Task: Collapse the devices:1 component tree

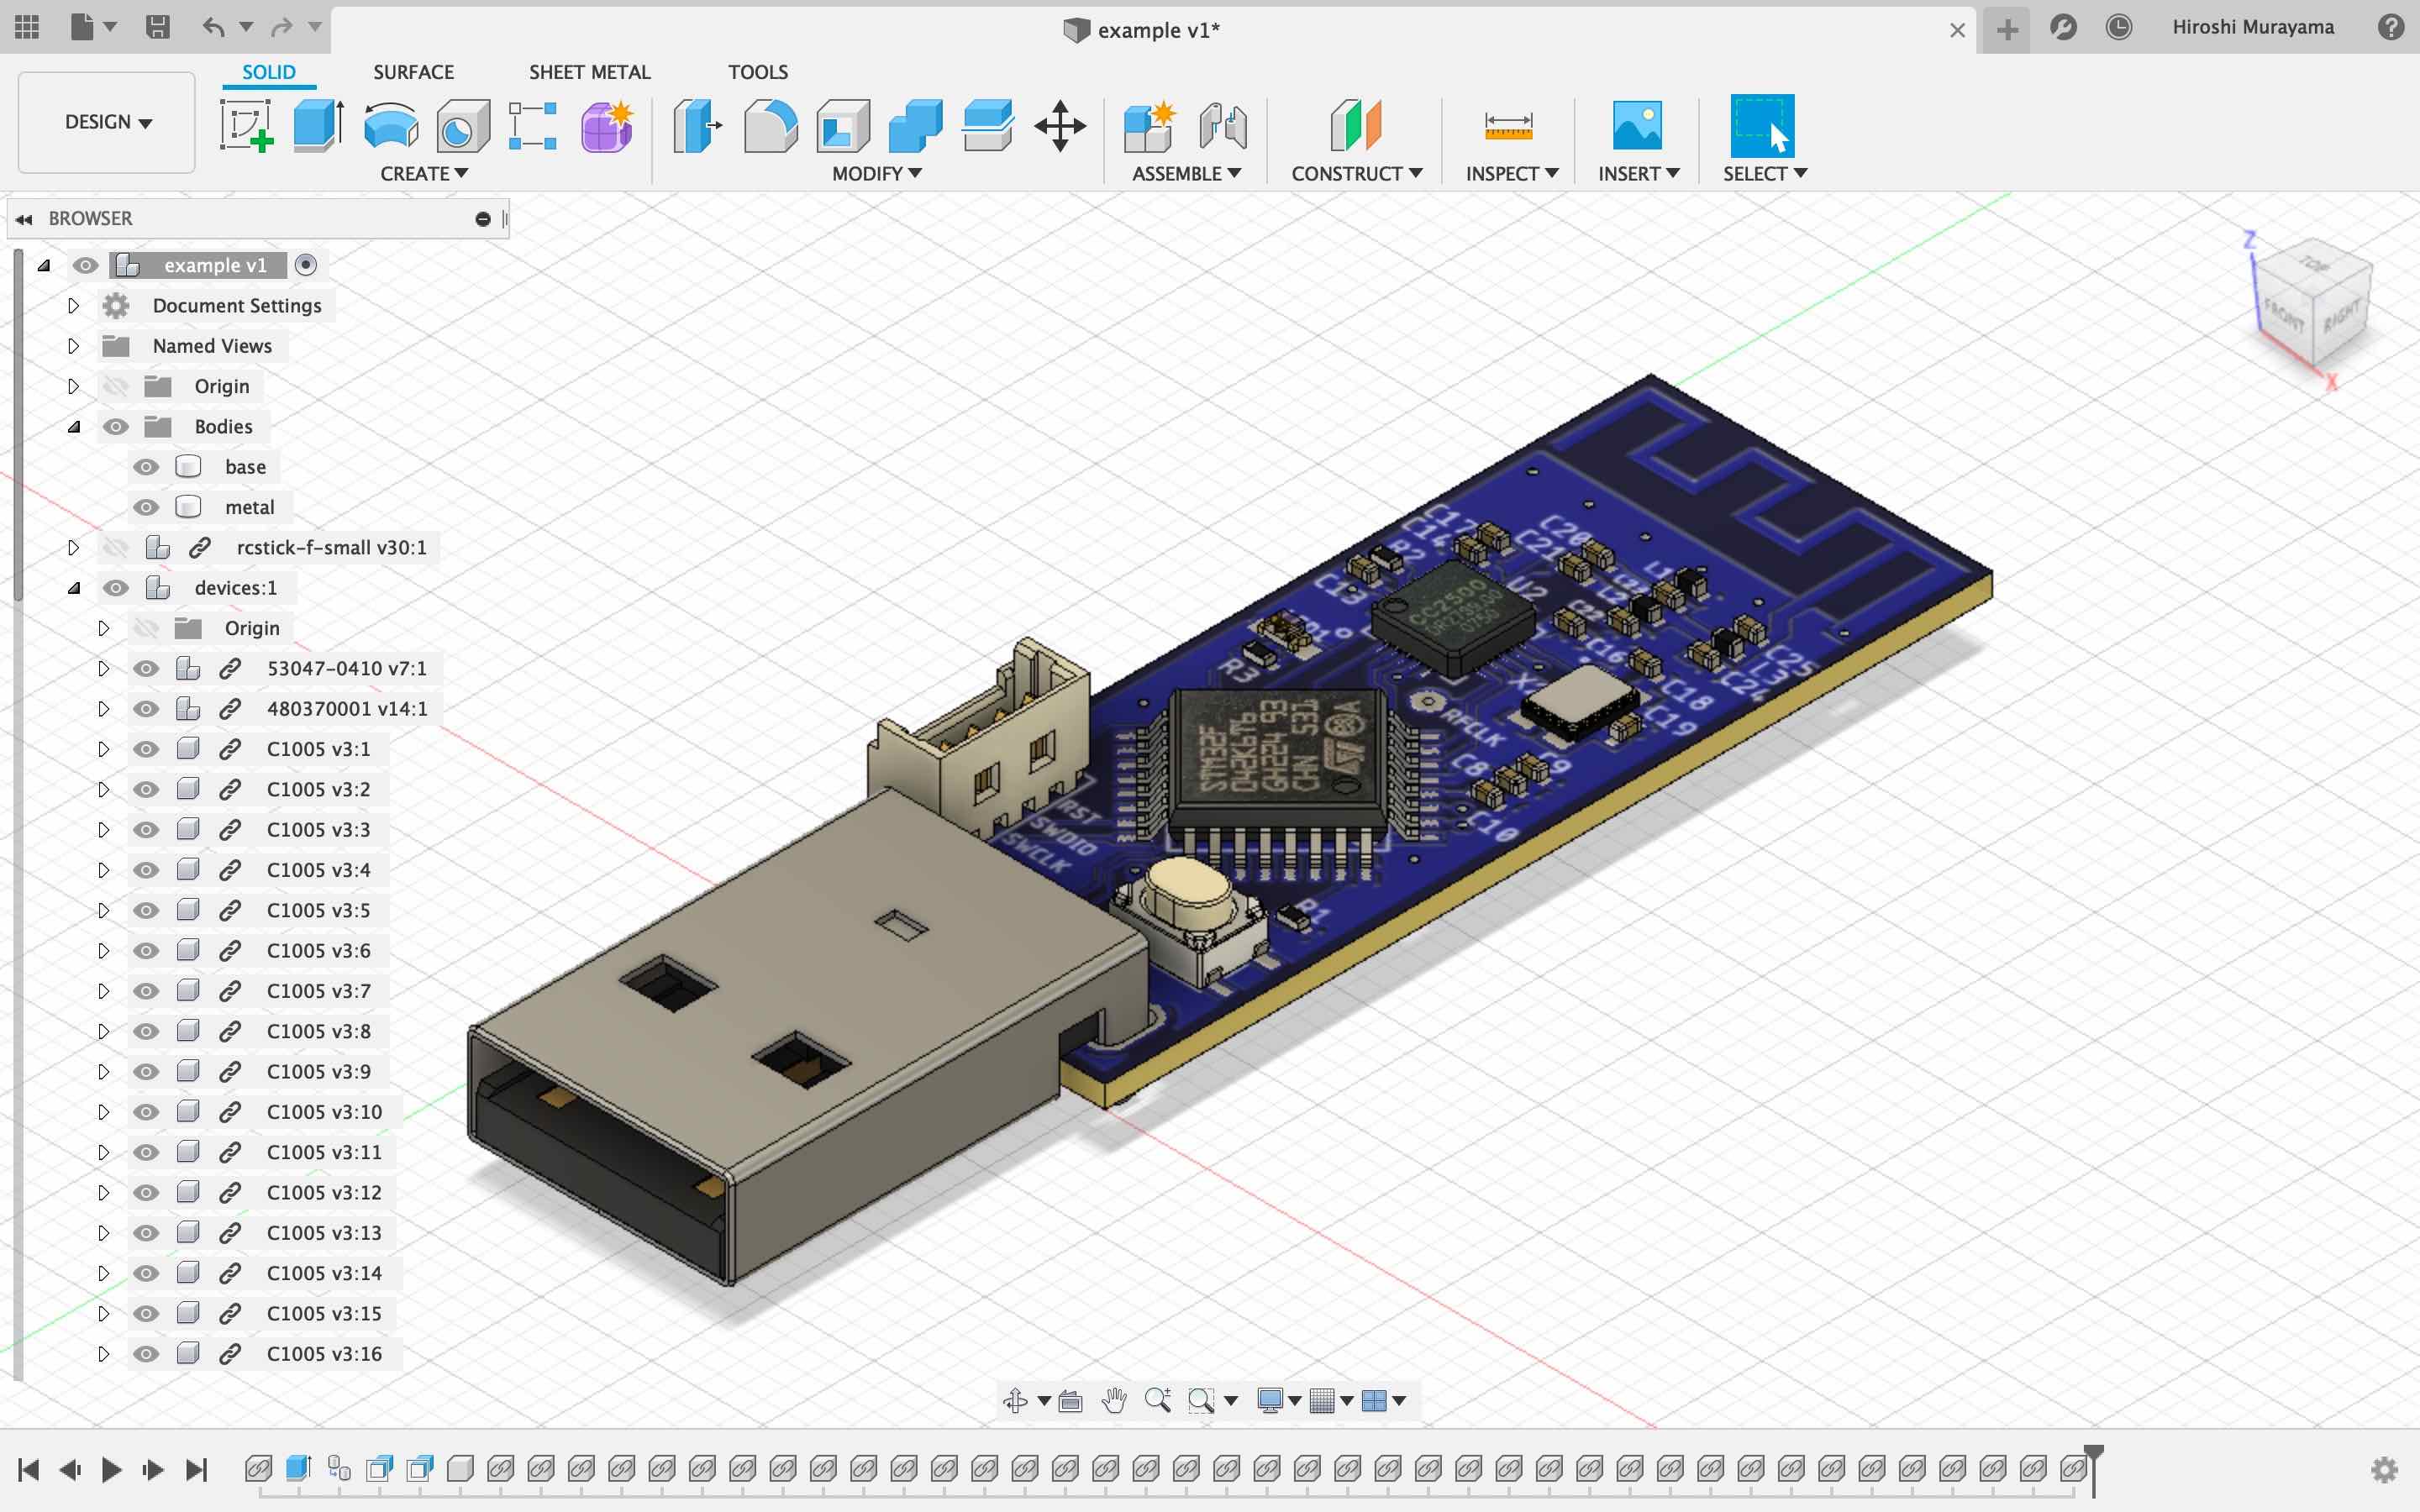Action: point(73,588)
